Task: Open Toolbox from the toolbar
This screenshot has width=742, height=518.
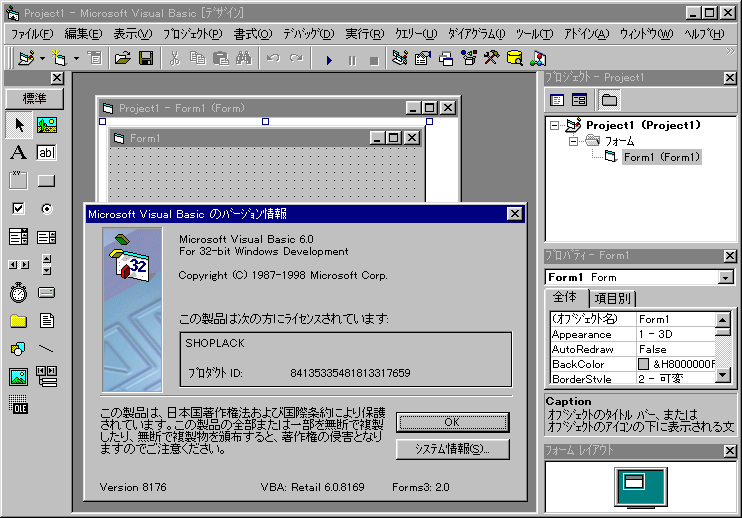Action: [x=492, y=59]
